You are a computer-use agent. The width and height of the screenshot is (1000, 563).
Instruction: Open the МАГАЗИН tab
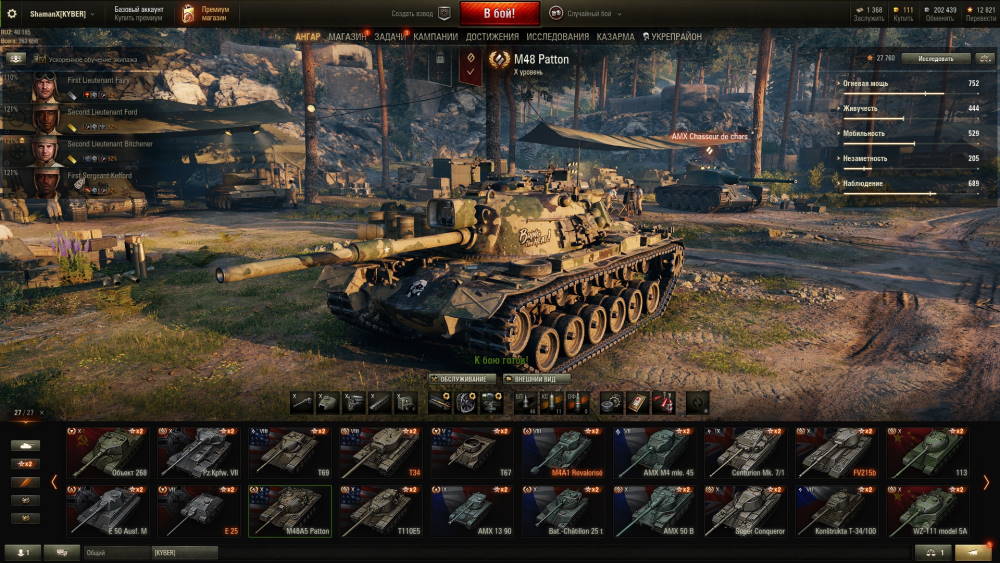point(347,37)
